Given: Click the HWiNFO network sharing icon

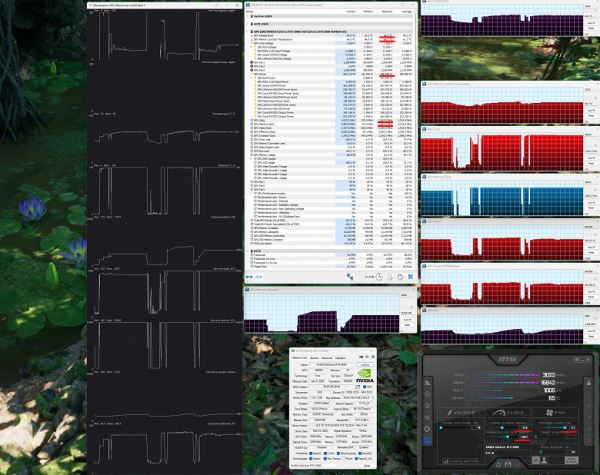Looking at the screenshot, I should tap(350, 277).
